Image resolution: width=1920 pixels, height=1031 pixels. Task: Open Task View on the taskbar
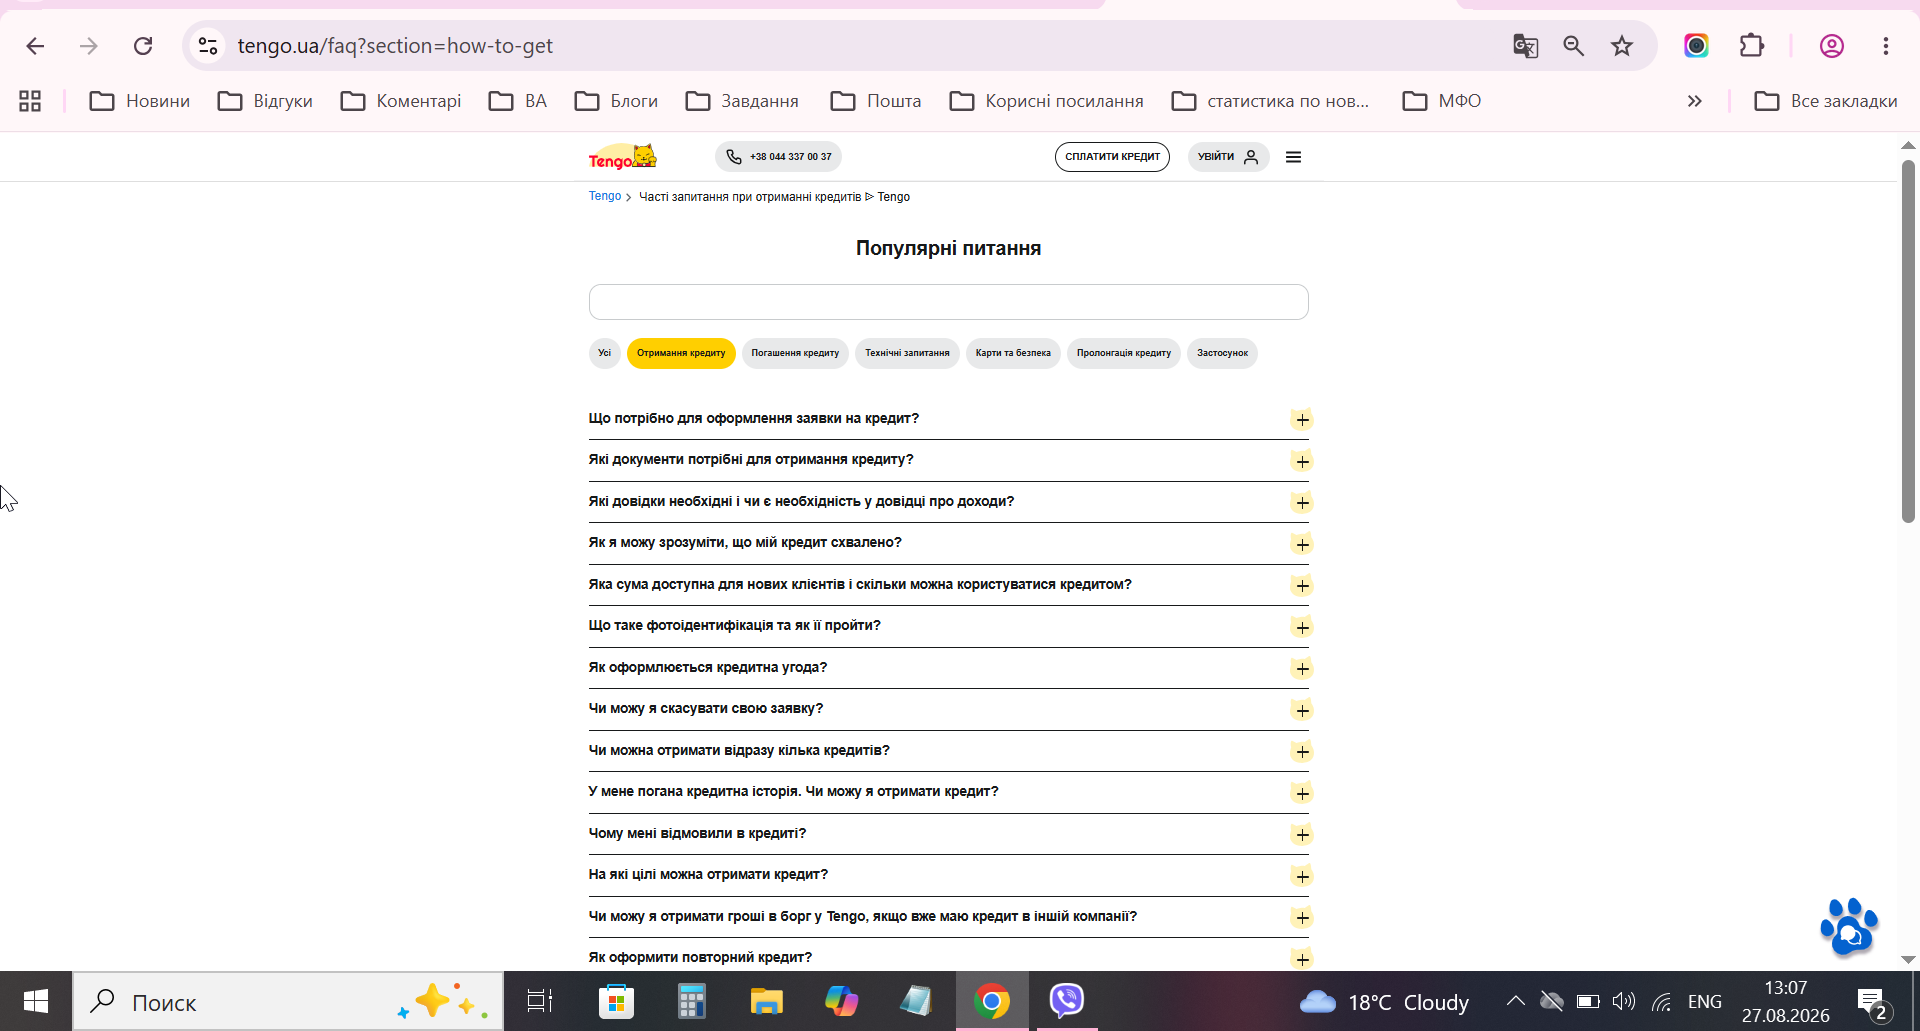pyautogui.click(x=540, y=1001)
